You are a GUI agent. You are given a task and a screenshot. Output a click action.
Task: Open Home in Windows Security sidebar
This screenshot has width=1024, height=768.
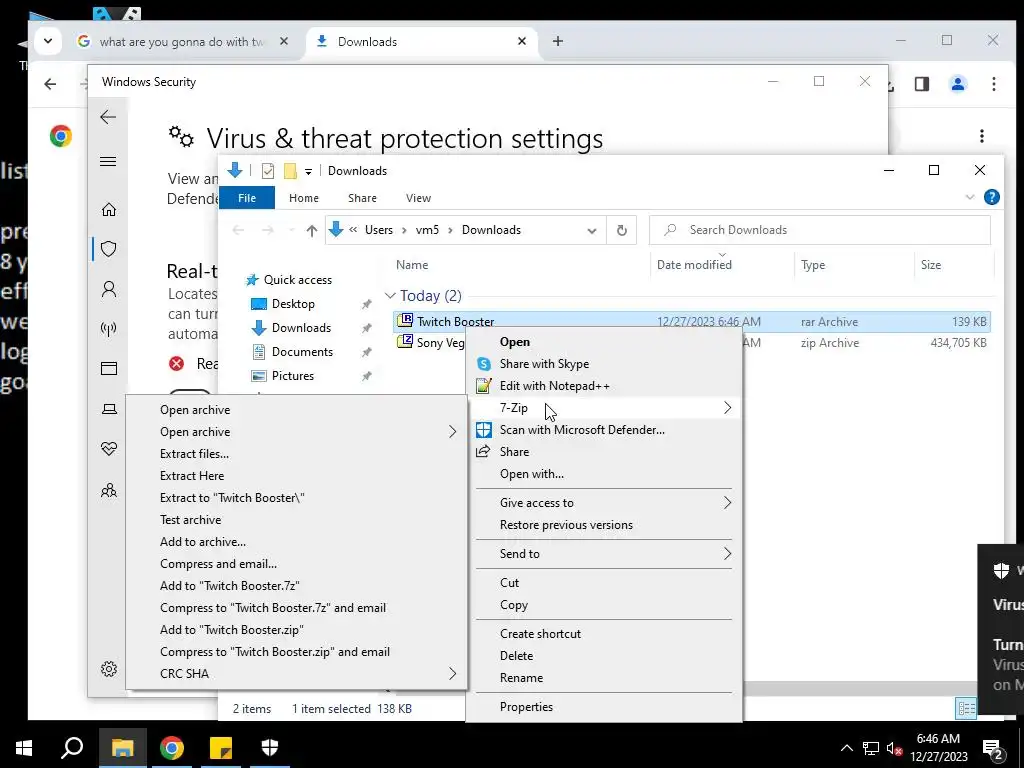pos(108,210)
